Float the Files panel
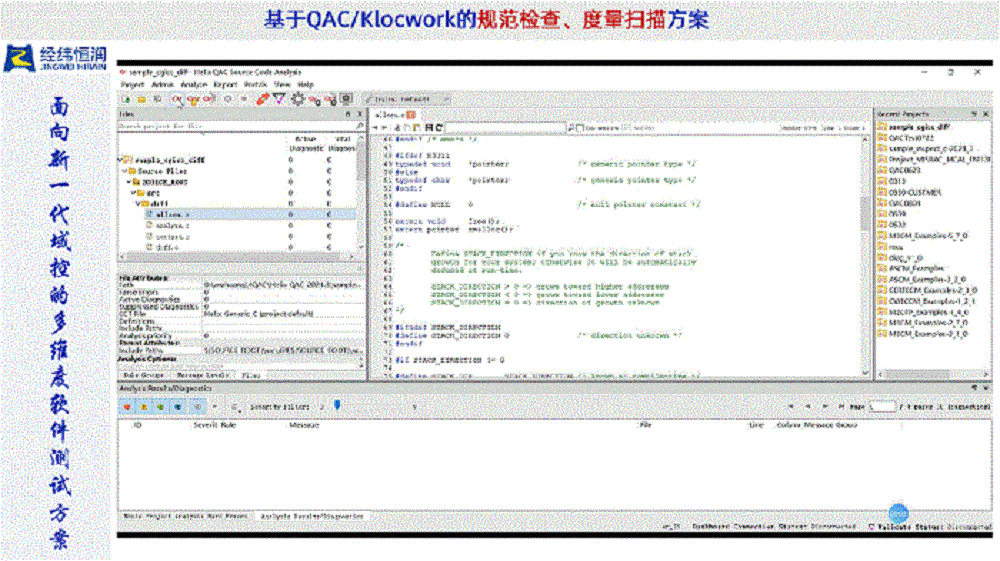Image resolution: width=1000 pixels, height=561 pixels. pos(348,114)
